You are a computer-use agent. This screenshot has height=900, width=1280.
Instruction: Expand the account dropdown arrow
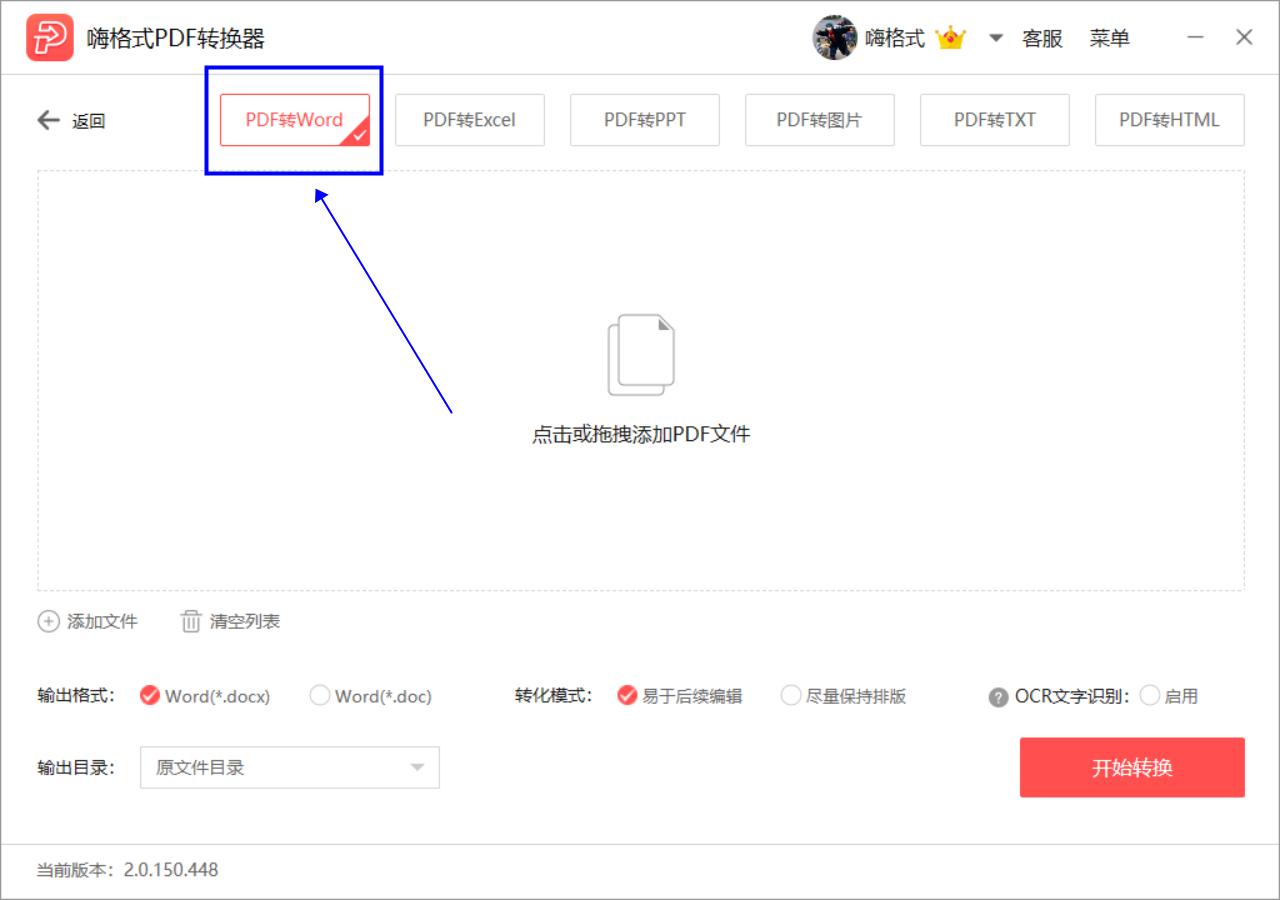(995, 38)
